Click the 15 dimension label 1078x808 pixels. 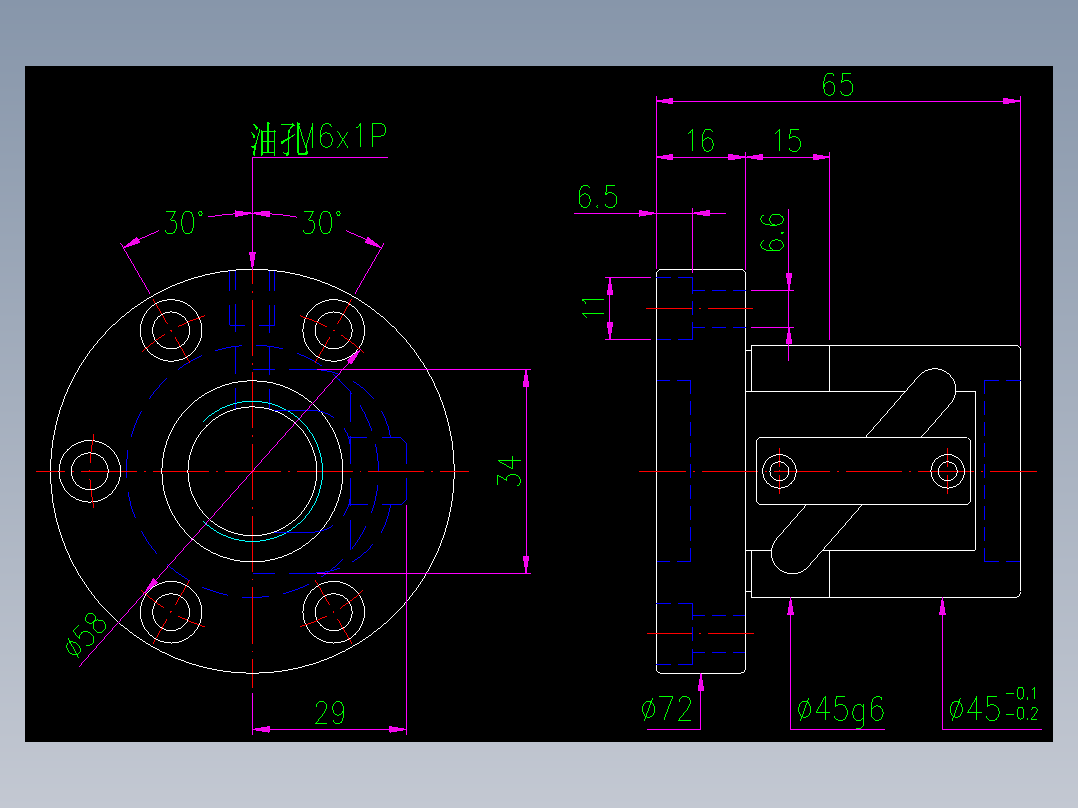(x=788, y=140)
